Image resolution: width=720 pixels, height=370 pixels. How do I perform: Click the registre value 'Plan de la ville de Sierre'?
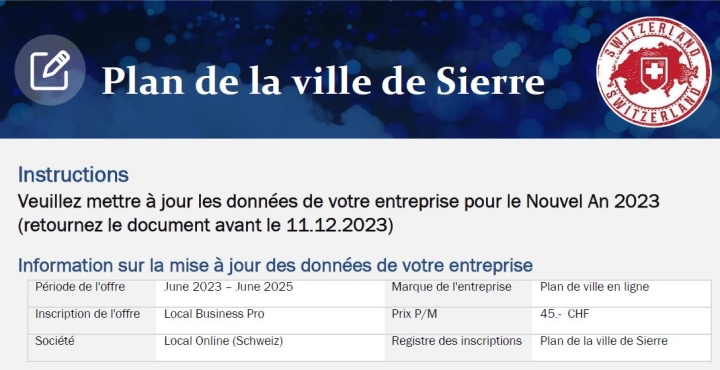click(x=603, y=341)
